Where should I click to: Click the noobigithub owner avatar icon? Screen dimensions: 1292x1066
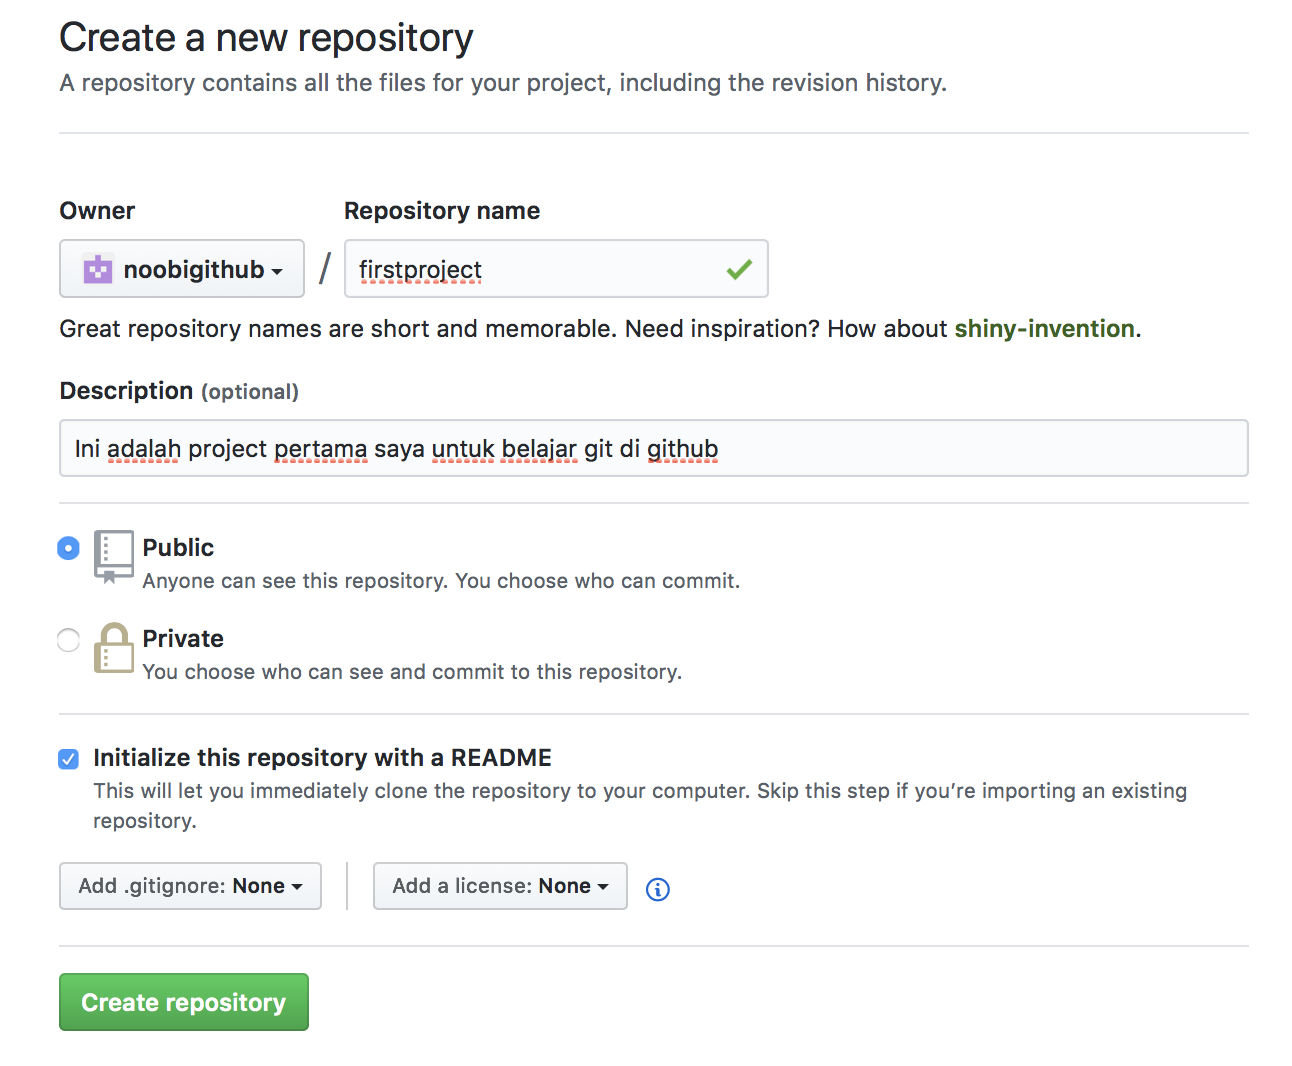(x=98, y=270)
